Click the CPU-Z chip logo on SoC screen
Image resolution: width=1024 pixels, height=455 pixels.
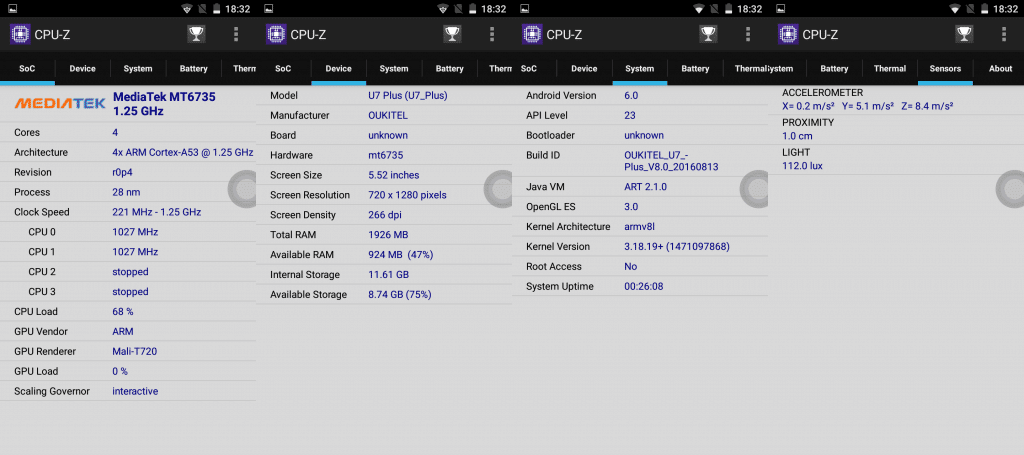point(20,34)
